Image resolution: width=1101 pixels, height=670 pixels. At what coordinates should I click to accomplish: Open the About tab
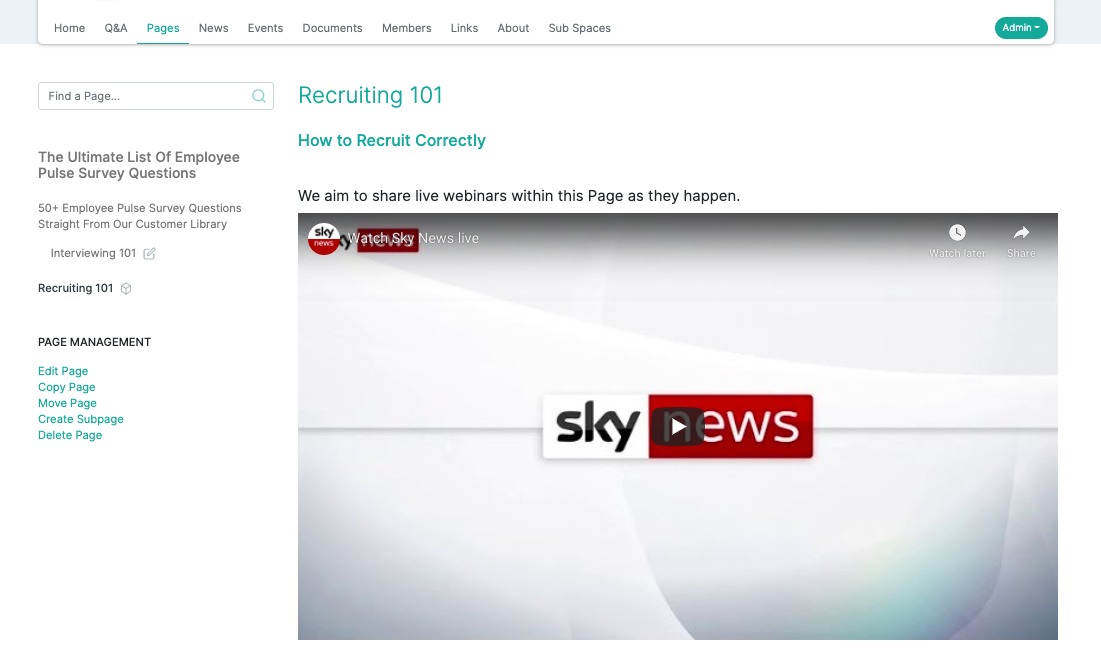pyautogui.click(x=513, y=28)
